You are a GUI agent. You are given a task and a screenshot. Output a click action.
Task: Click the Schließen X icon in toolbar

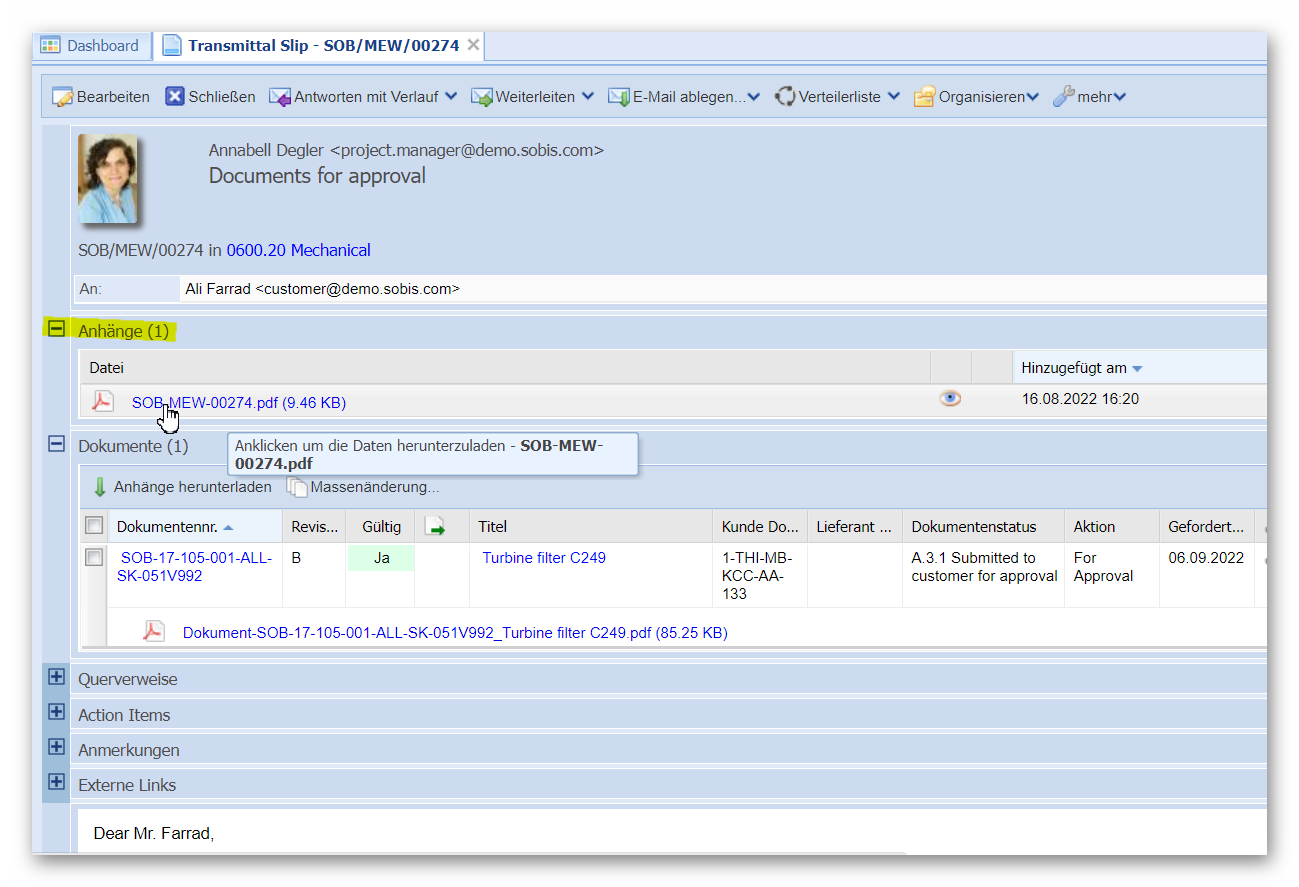coord(175,97)
